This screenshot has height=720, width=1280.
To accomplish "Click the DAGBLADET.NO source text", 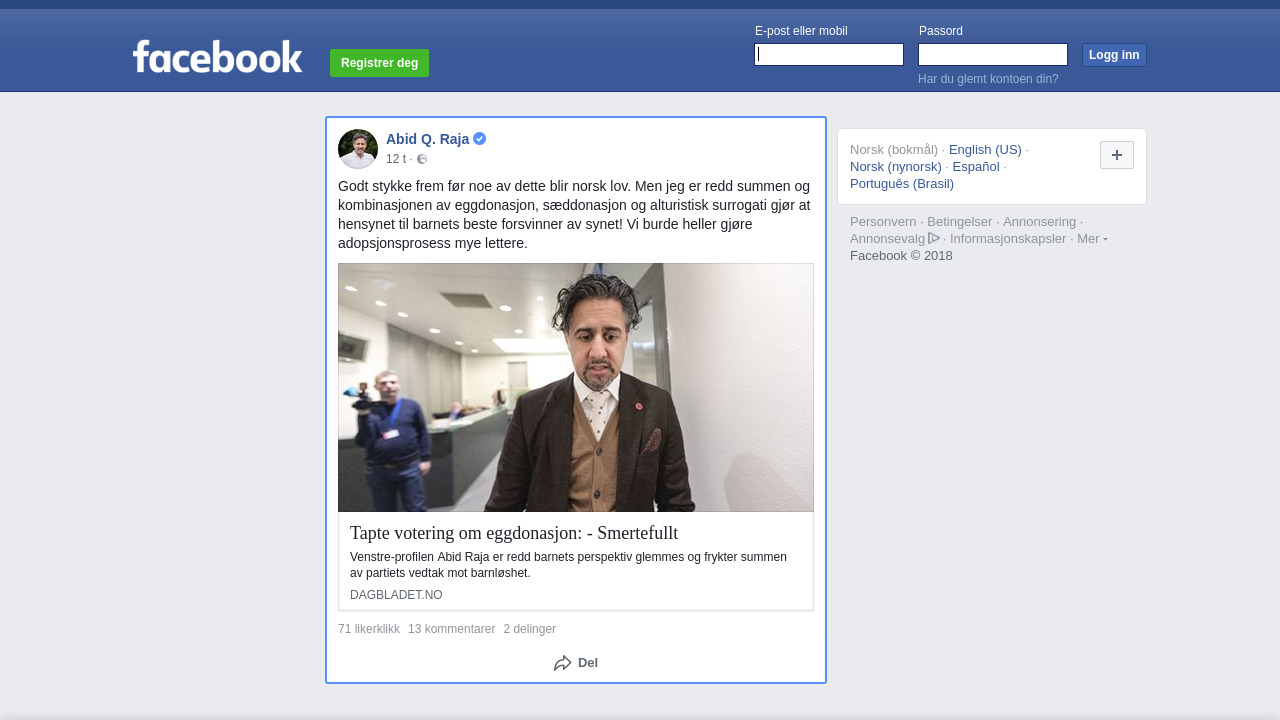I will click(x=396, y=595).
